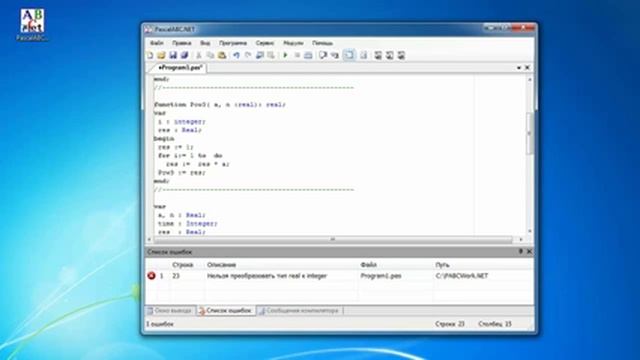The height and width of the screenshot is (360, 640).
Task: Click line number 23 in error row
Action: coord(176,276)
